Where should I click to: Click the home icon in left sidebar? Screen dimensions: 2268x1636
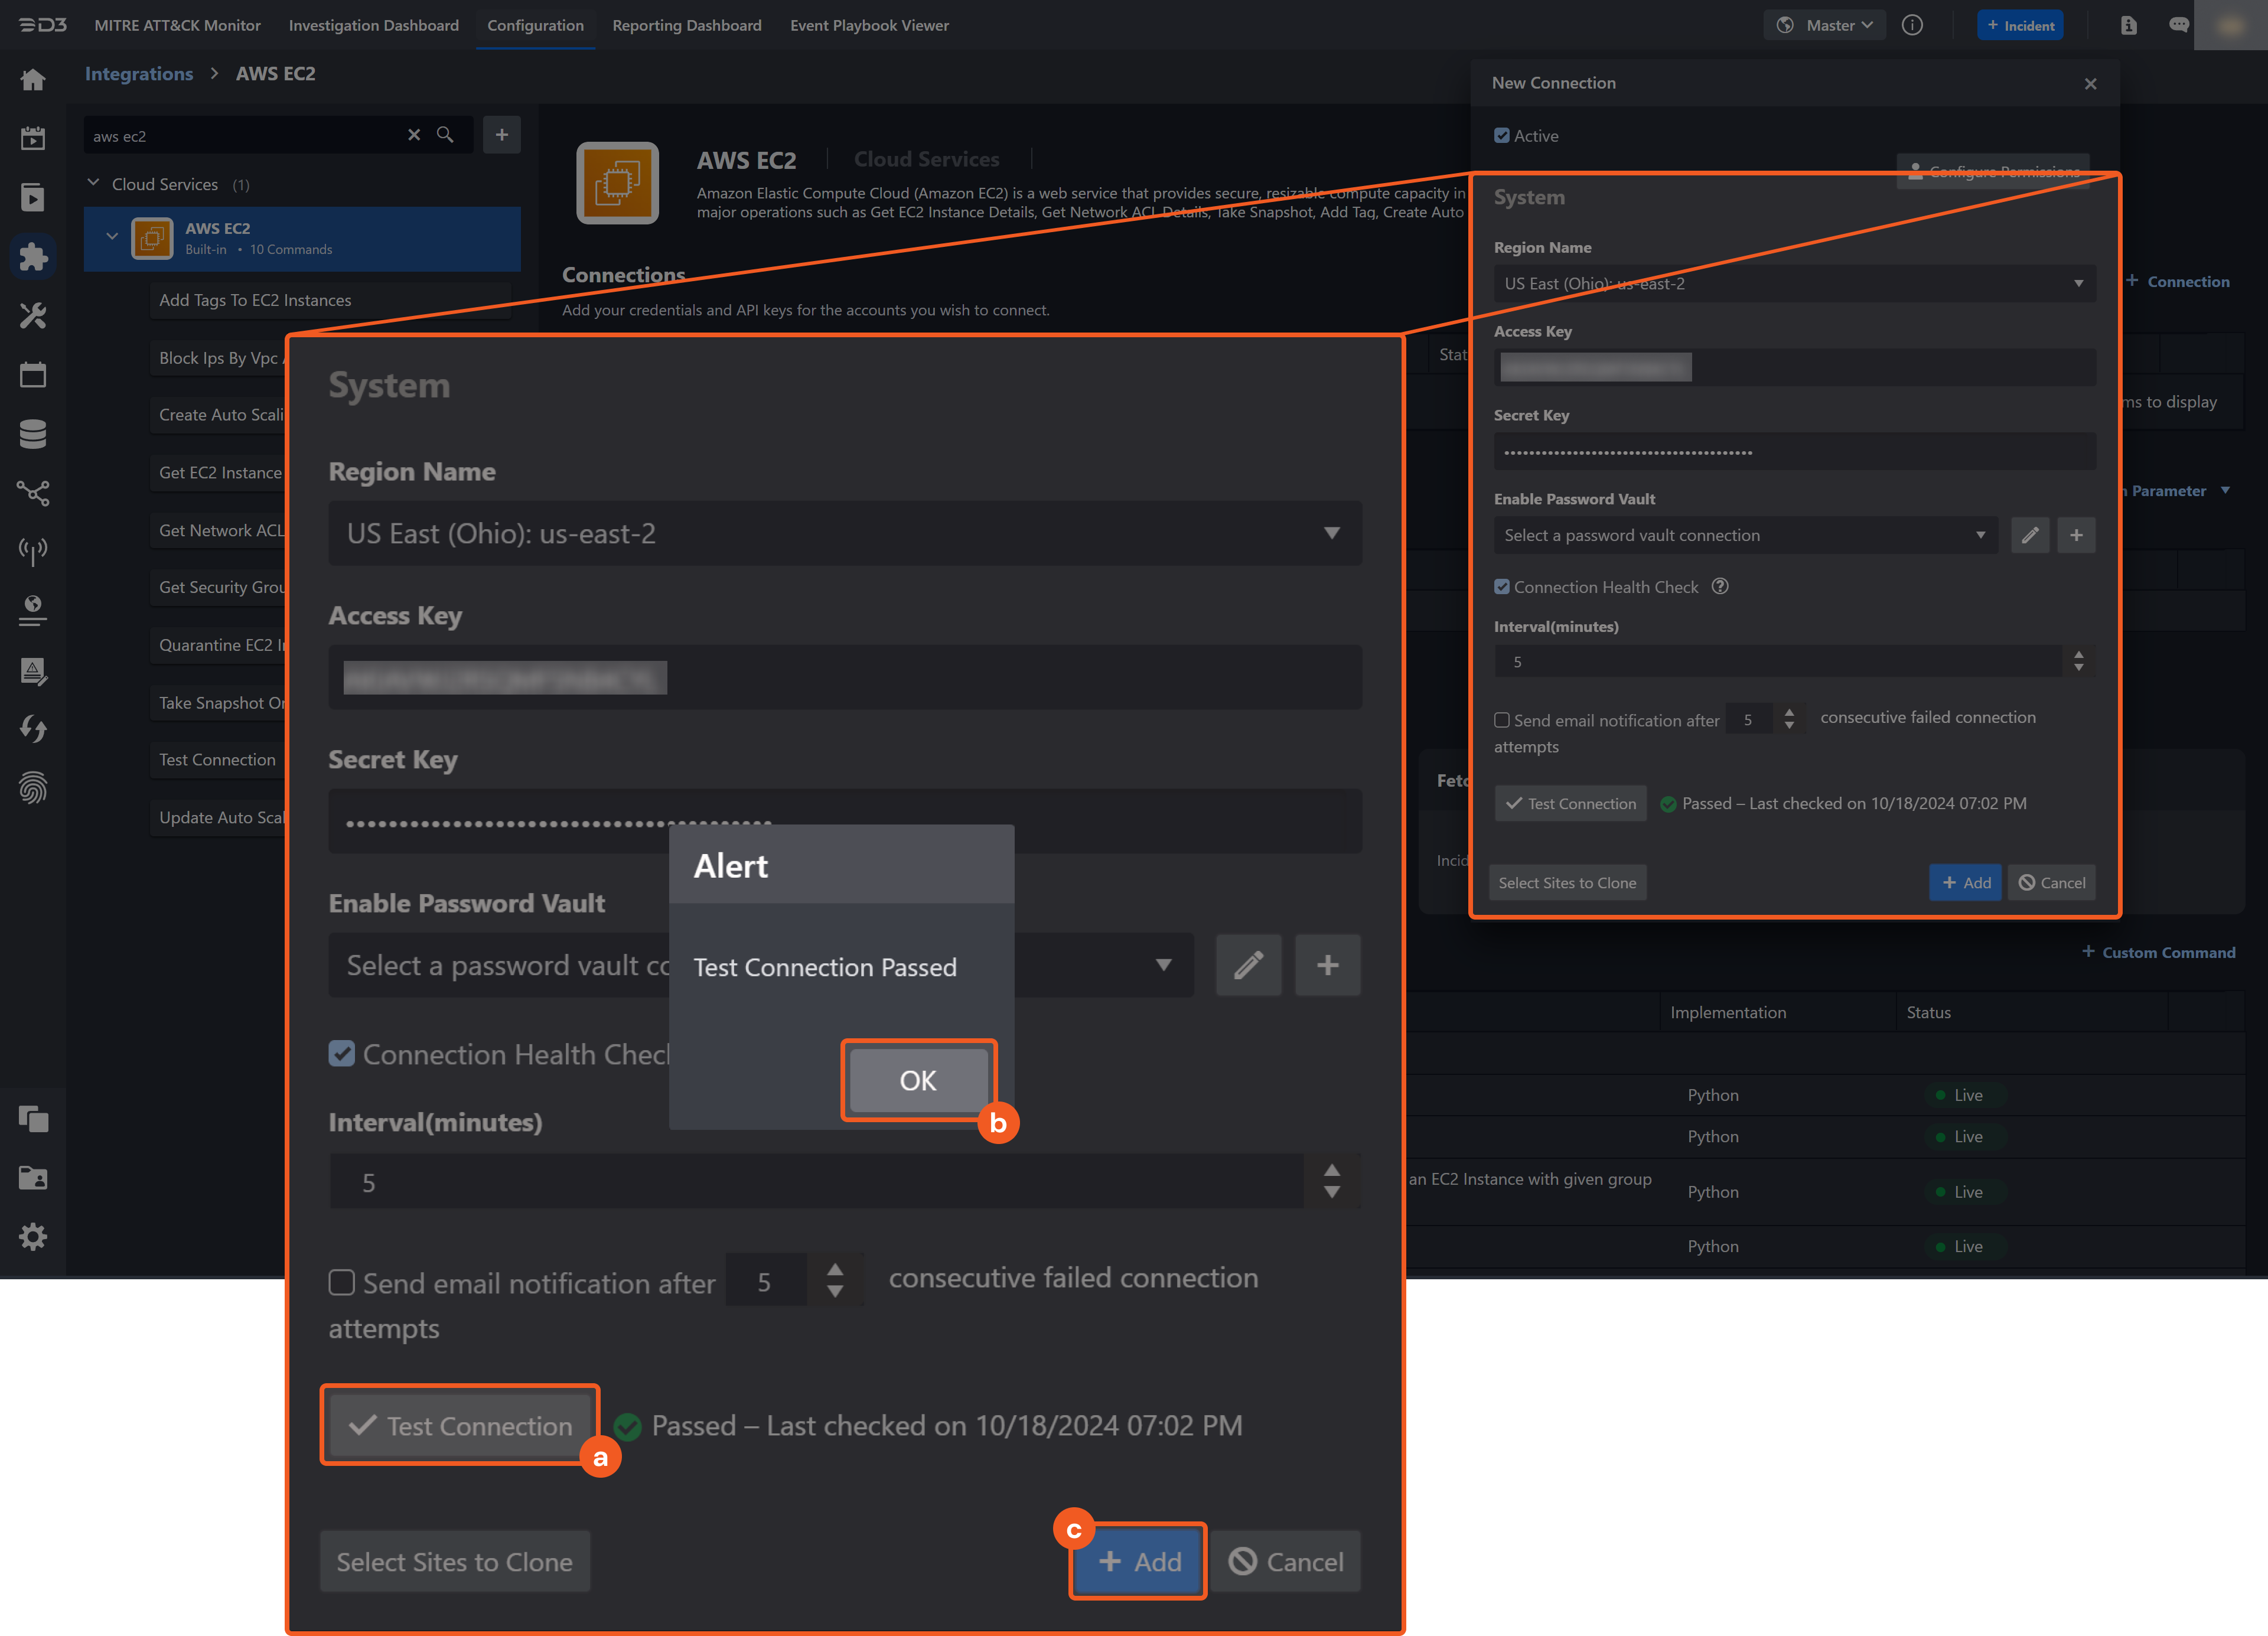(x=33, y=80)
